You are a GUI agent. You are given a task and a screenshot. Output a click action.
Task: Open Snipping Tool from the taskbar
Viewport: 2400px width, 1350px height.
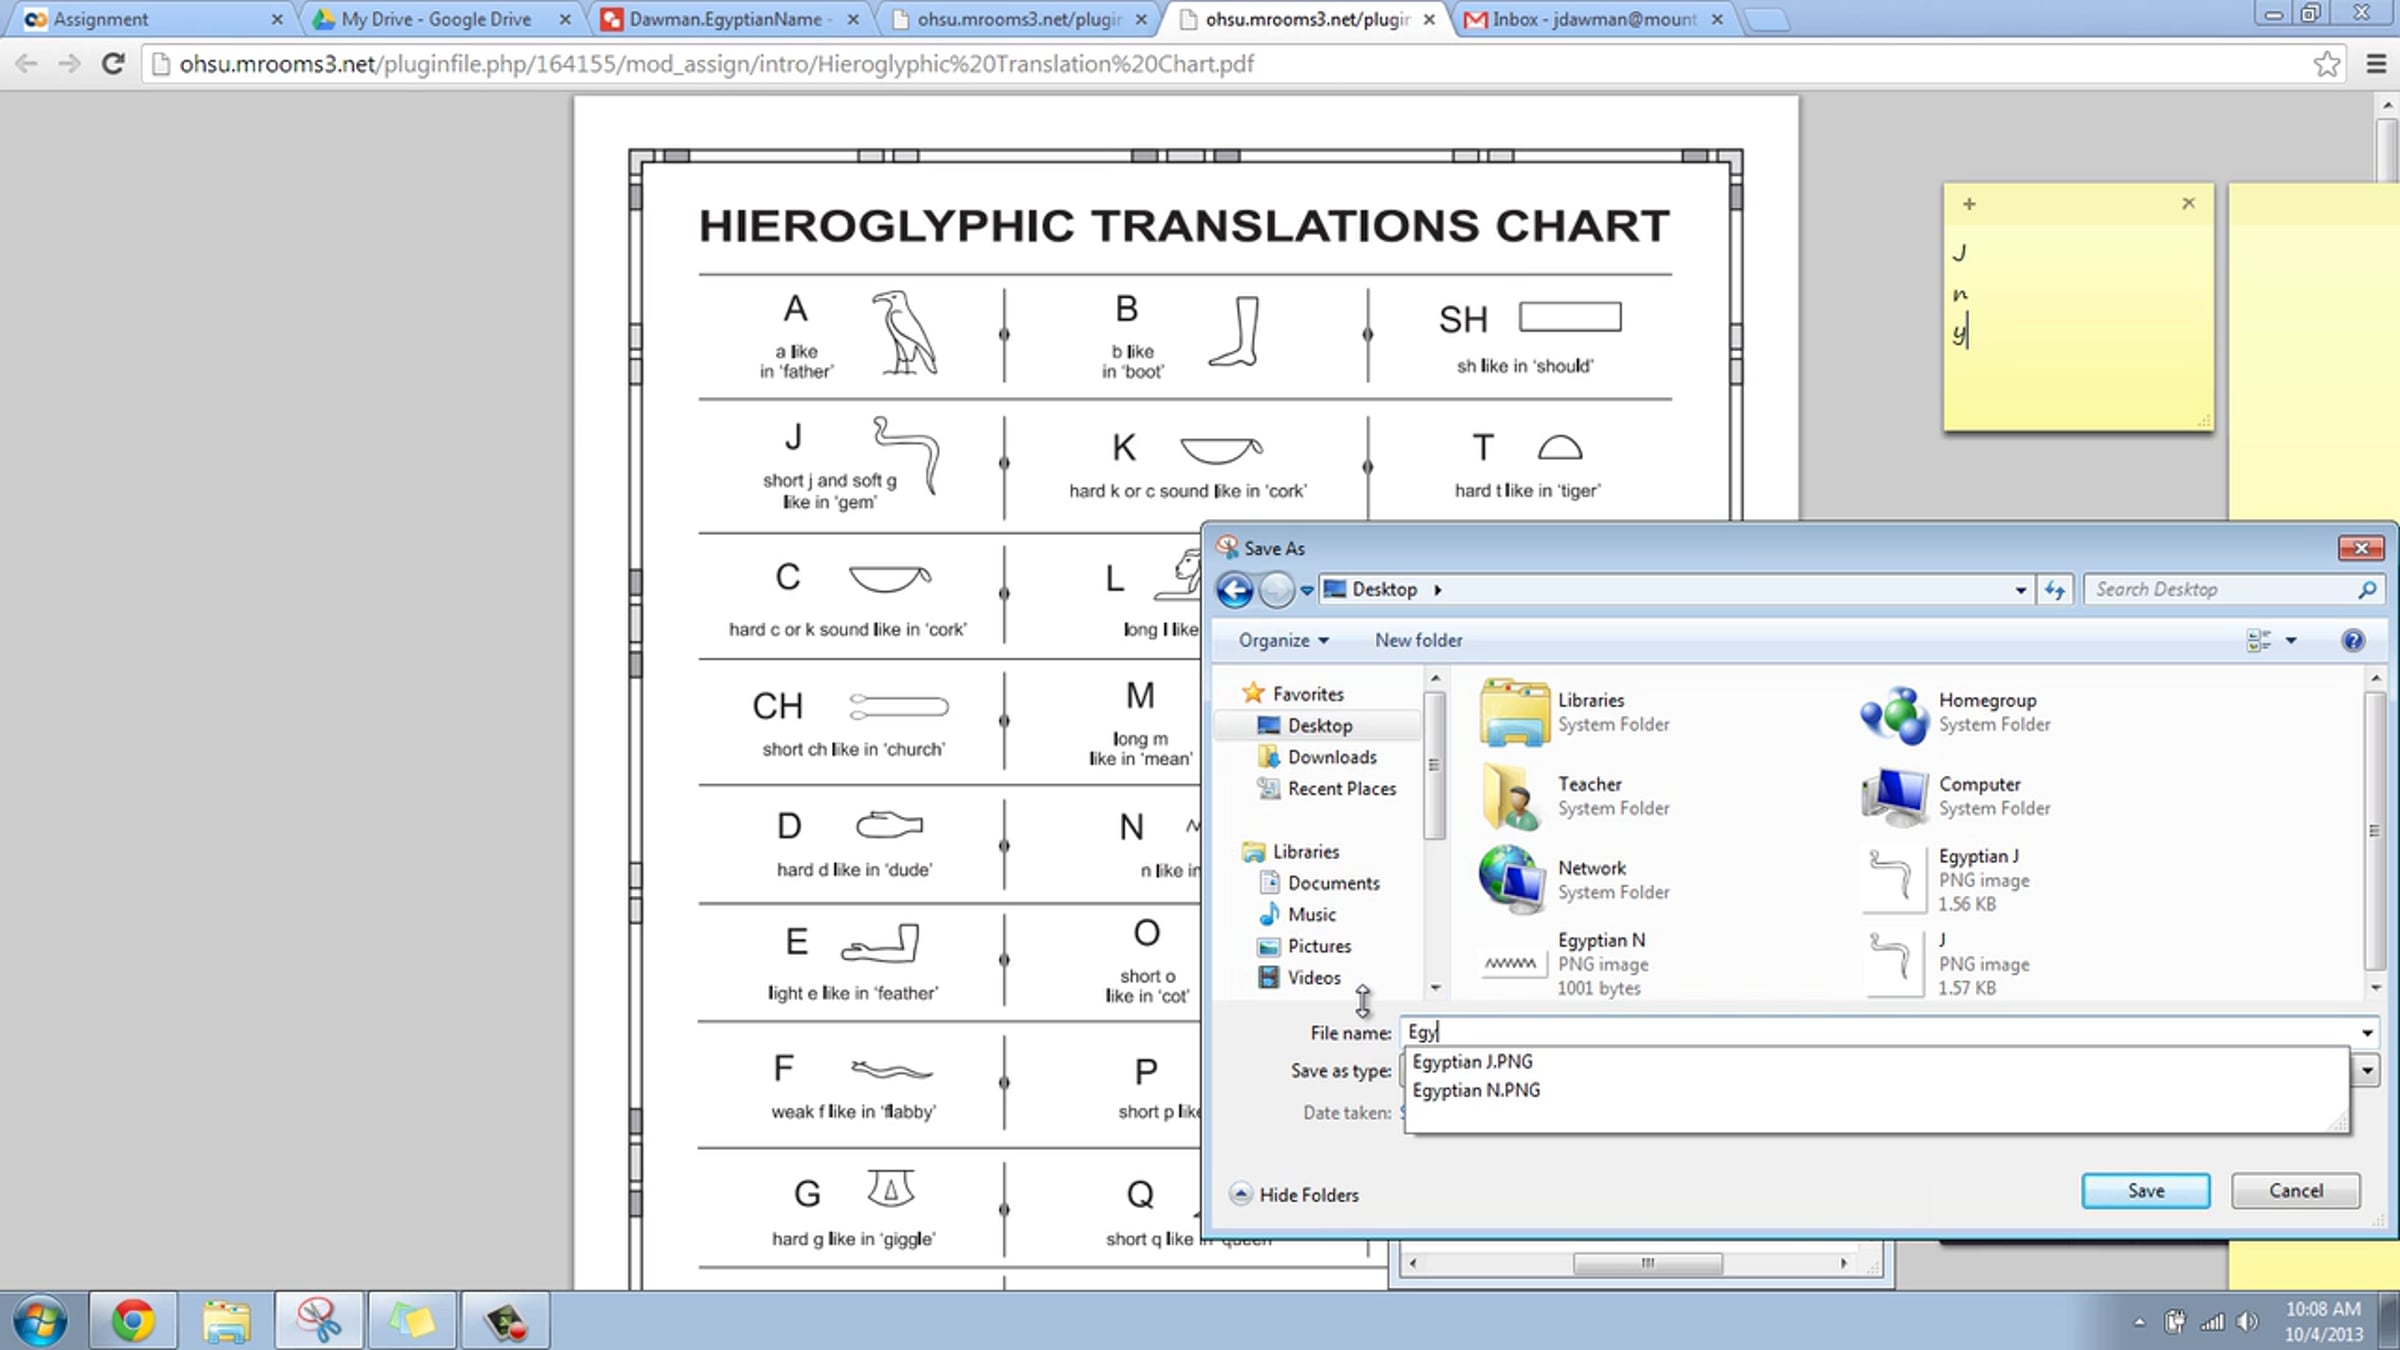coord(318,1320)
